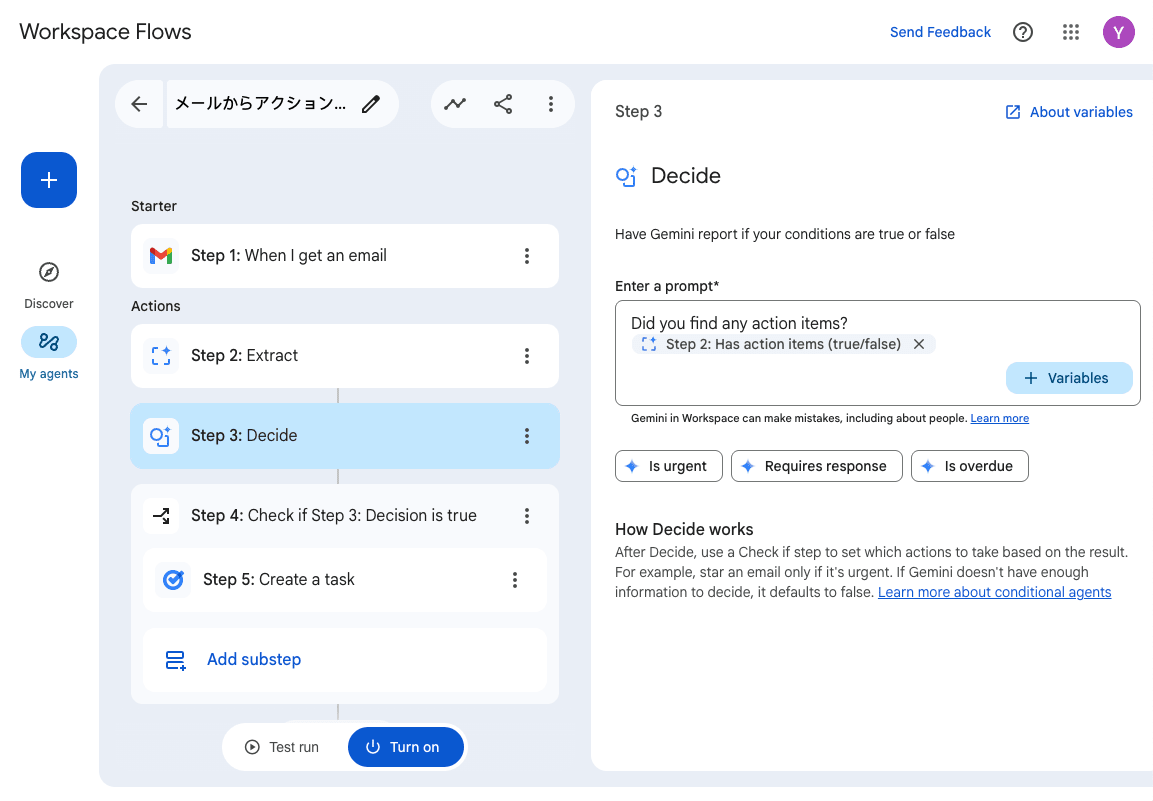Click Extract icon in Step 2

click(x=161, y=356)
